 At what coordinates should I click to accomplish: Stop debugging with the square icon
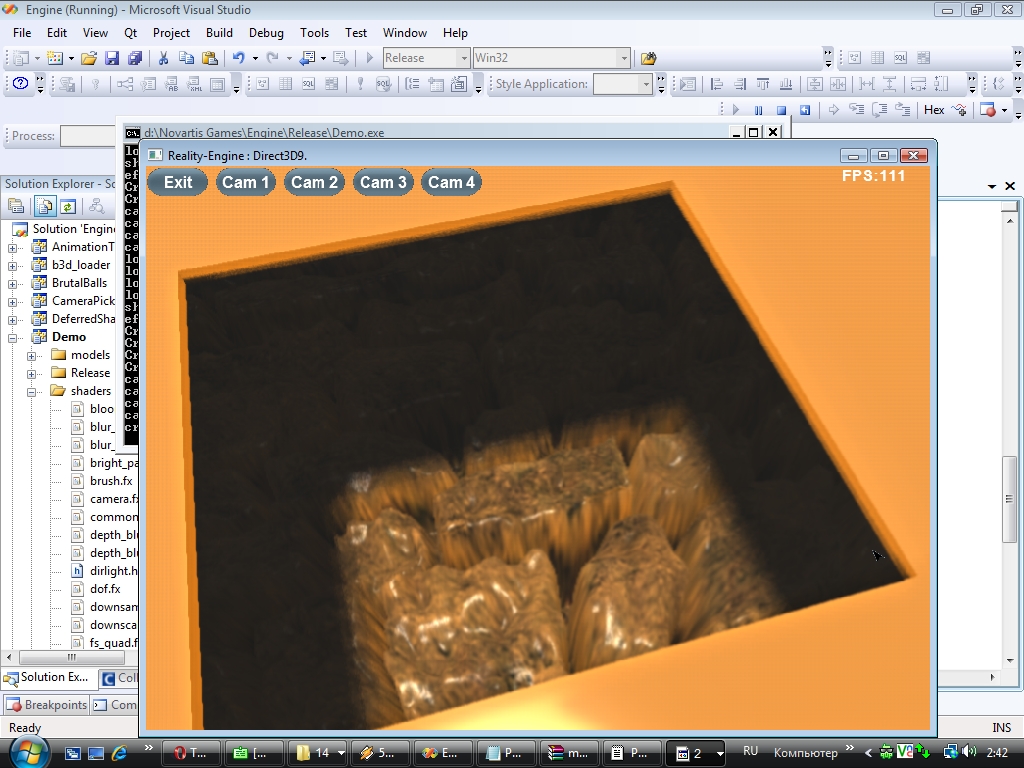781,110
